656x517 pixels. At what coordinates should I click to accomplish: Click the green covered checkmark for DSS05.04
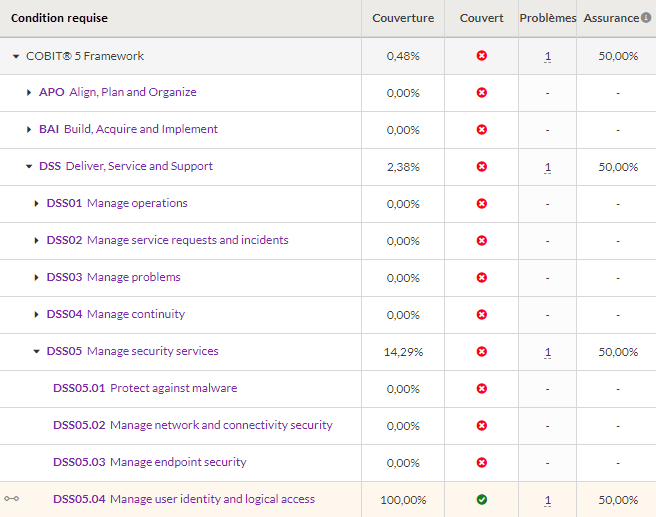tap(482, 499)
